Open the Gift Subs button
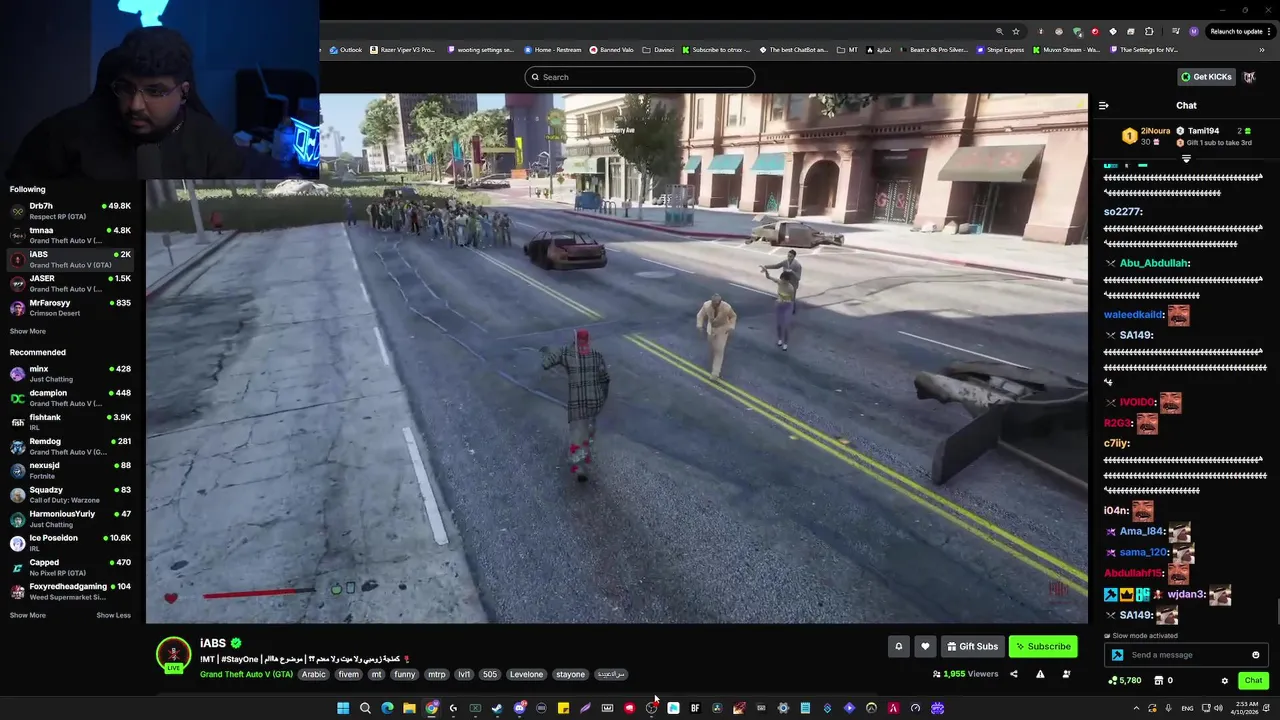Image resolution: width=1280 pixels, height=720 pixels. pos(972,646)
